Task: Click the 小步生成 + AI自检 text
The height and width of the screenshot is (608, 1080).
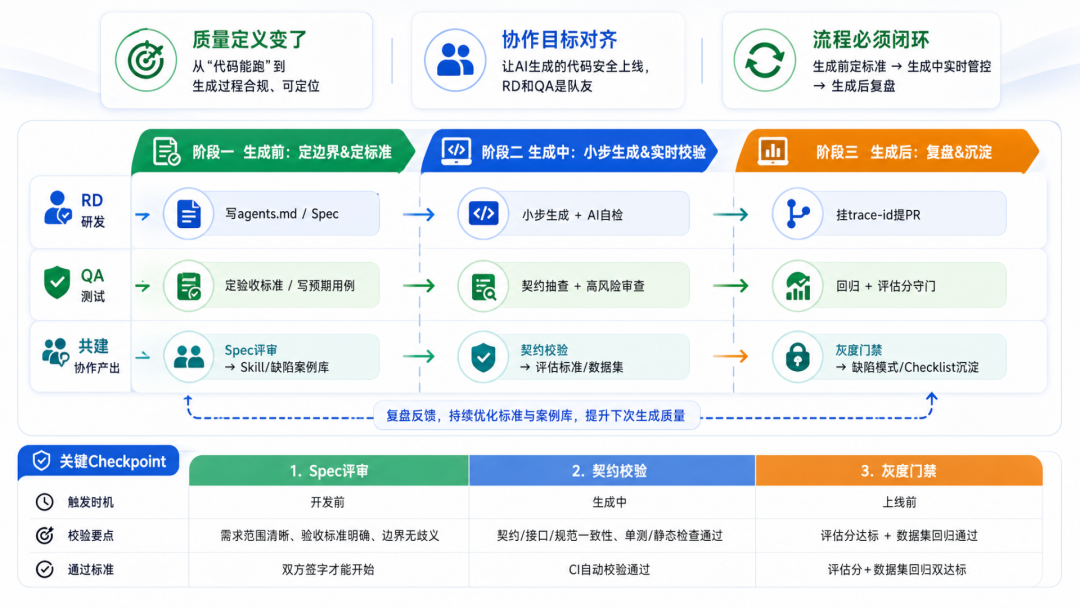Action: [572, 215]
